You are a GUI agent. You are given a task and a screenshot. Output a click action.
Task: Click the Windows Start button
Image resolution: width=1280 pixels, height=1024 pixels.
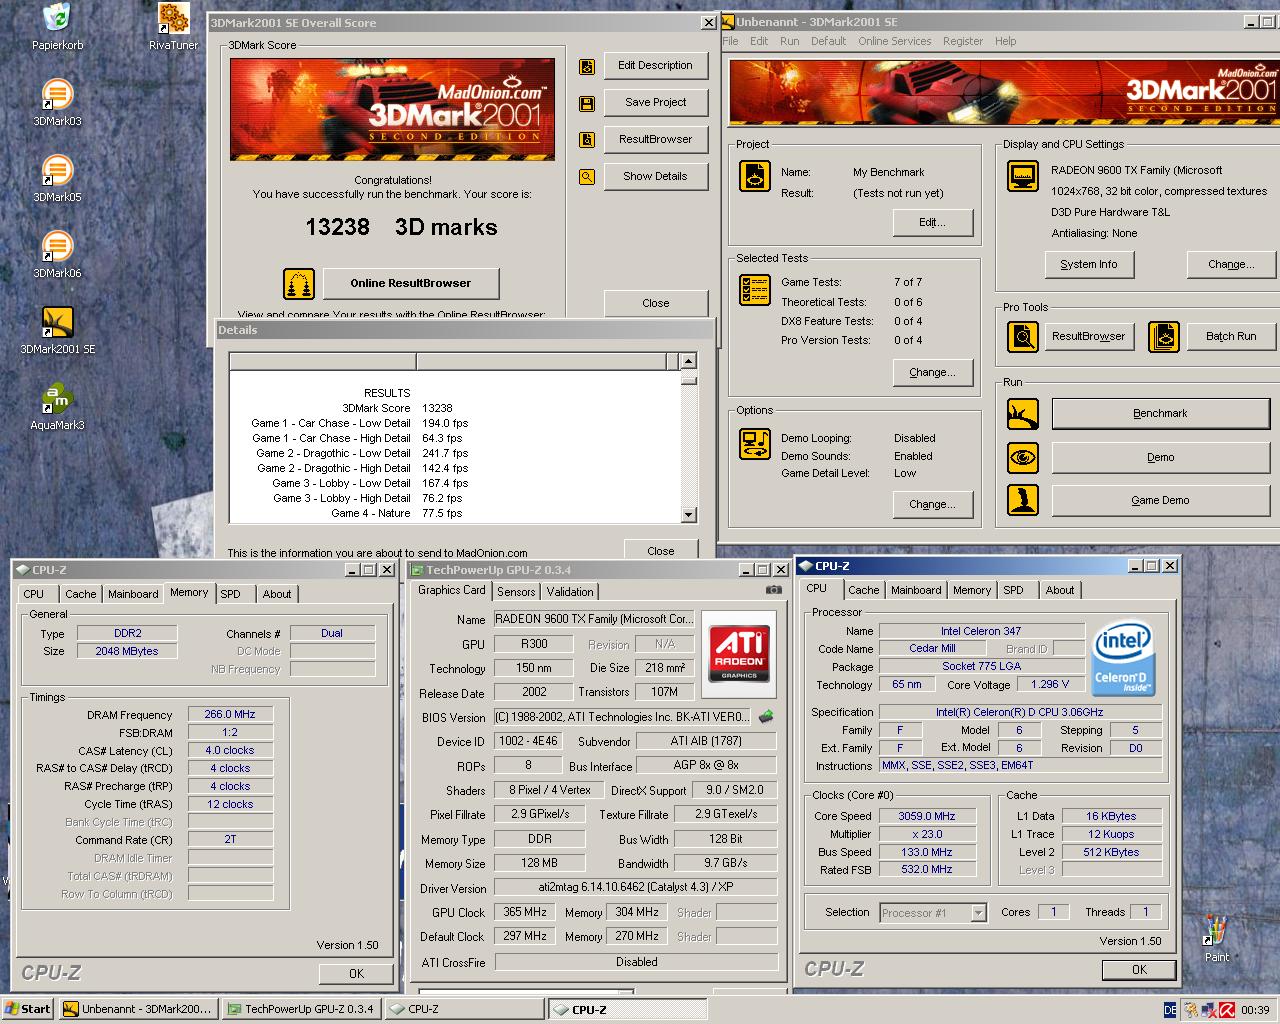click(28, 1009)
